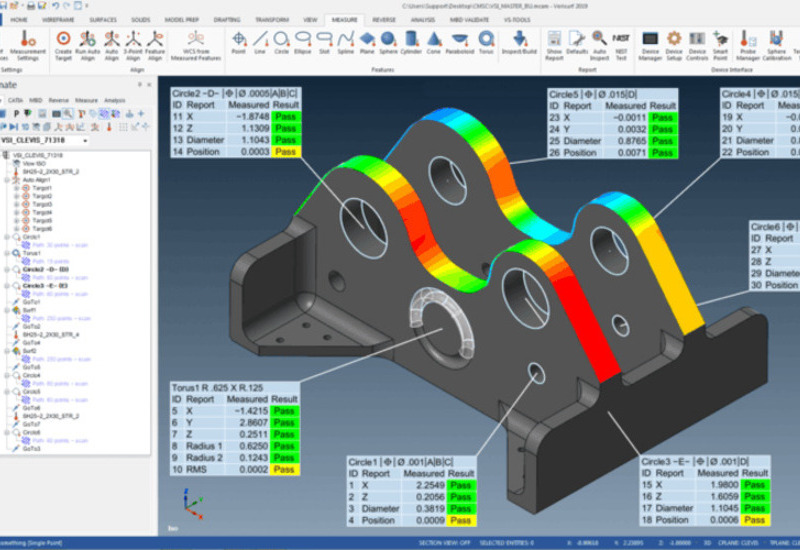This screenshot has width=800, height=550.
Task: Select the Circle measure feature
Action: pyautogui.click(x=281, y=43)
